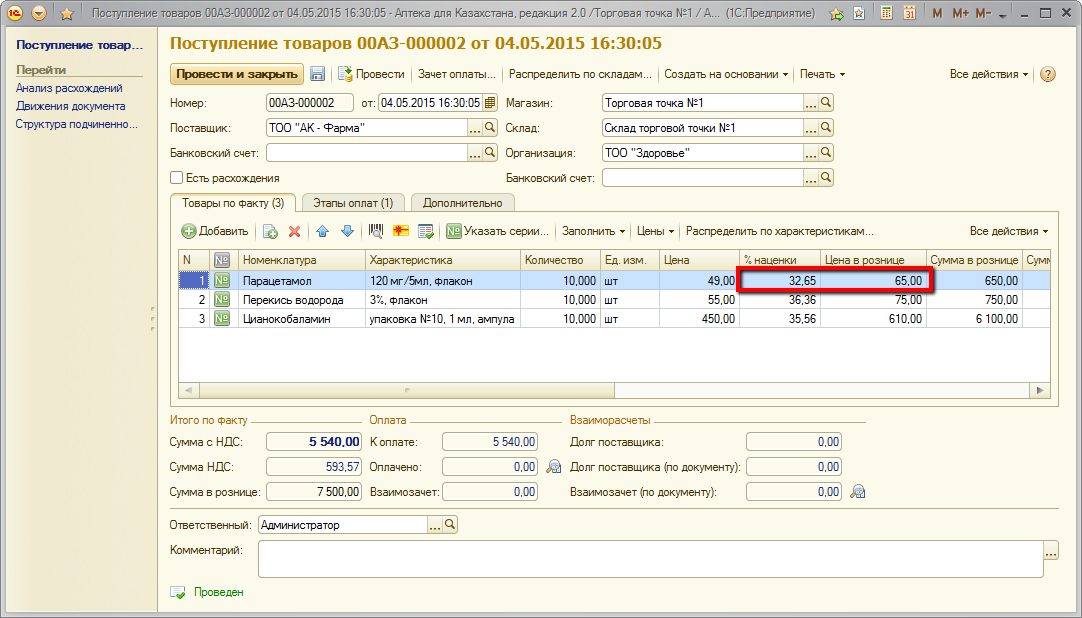Move the row down with the blue down arrow
1082x618 pixels.
click(347, 231)
